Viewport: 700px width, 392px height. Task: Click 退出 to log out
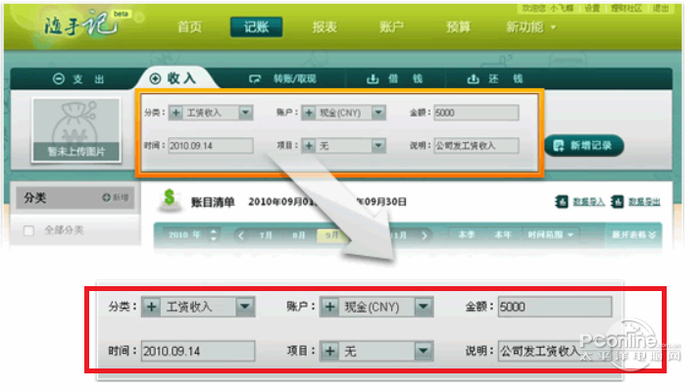(x=660, y=8)
